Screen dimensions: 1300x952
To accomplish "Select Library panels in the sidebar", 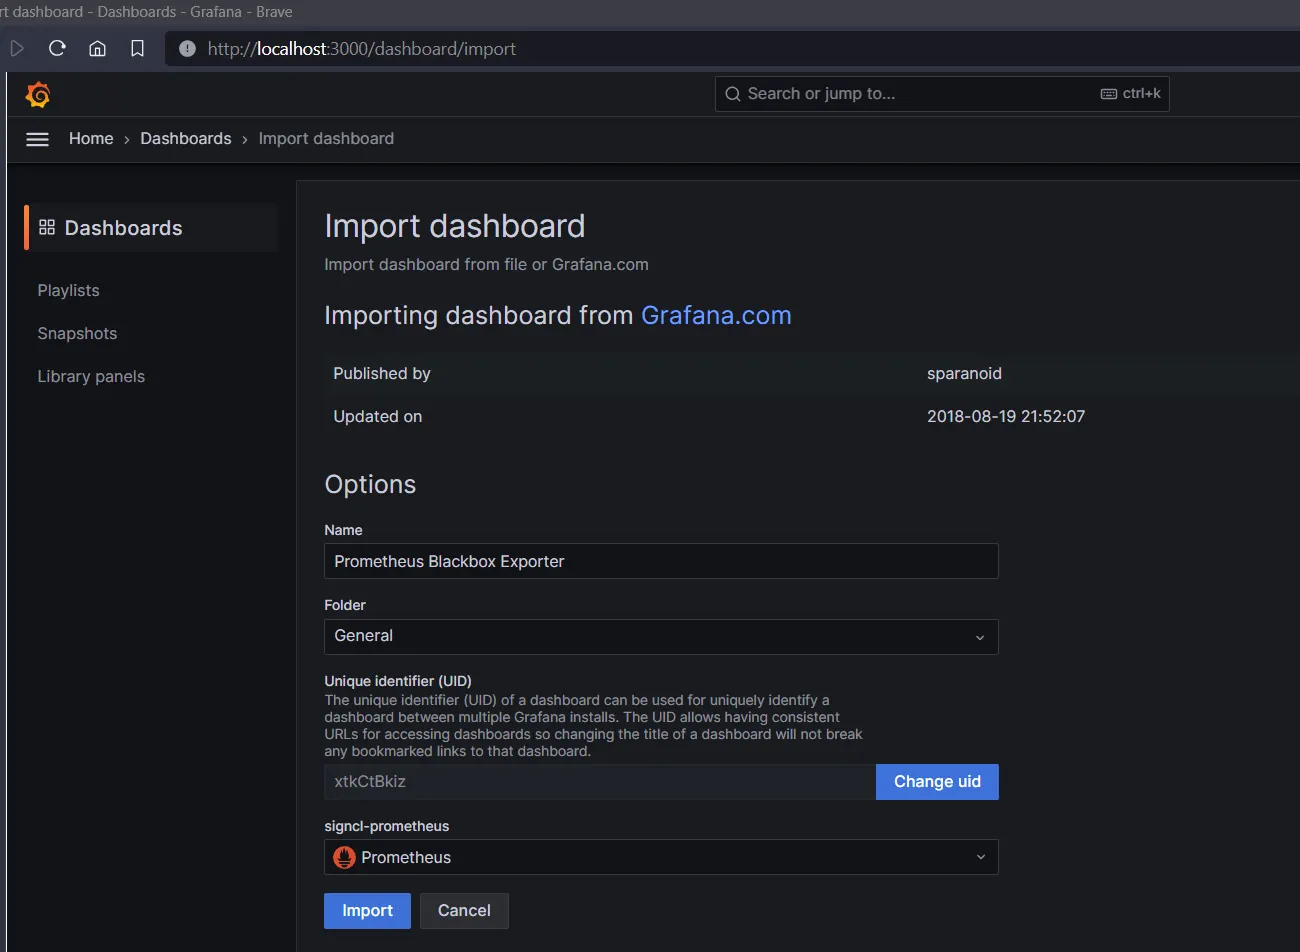I will coord(91,376).
